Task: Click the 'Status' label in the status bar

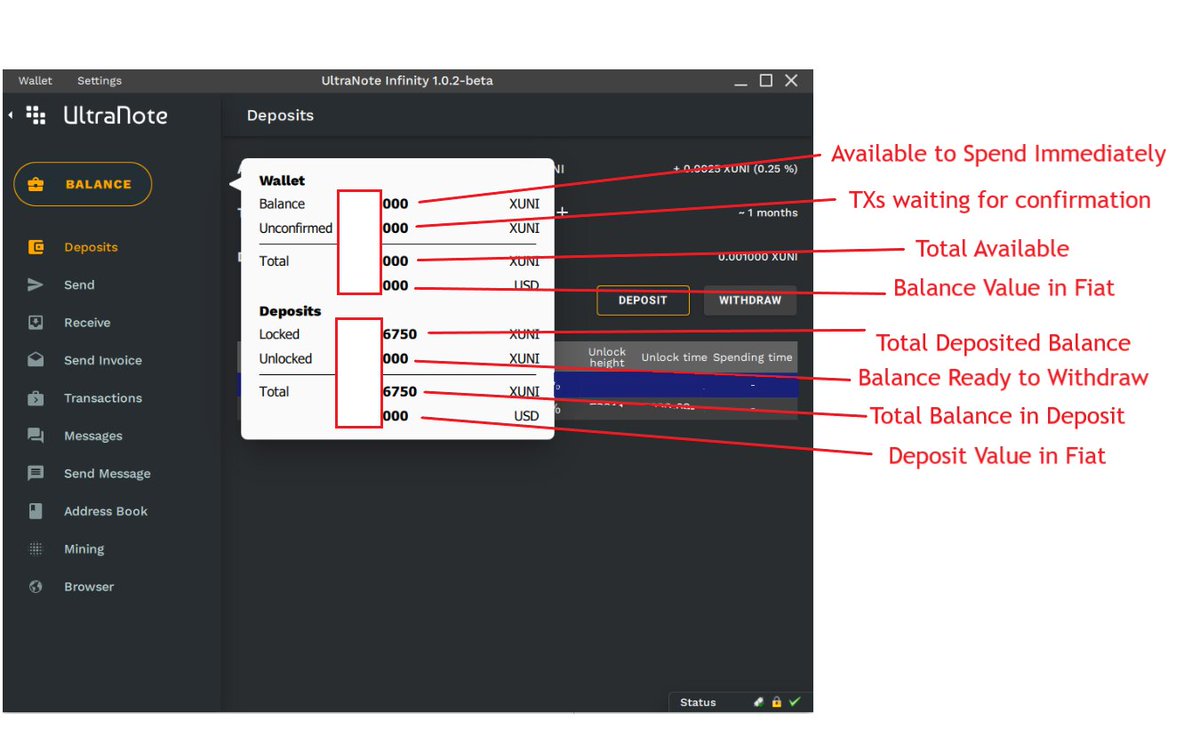Action: pos(698,702)
